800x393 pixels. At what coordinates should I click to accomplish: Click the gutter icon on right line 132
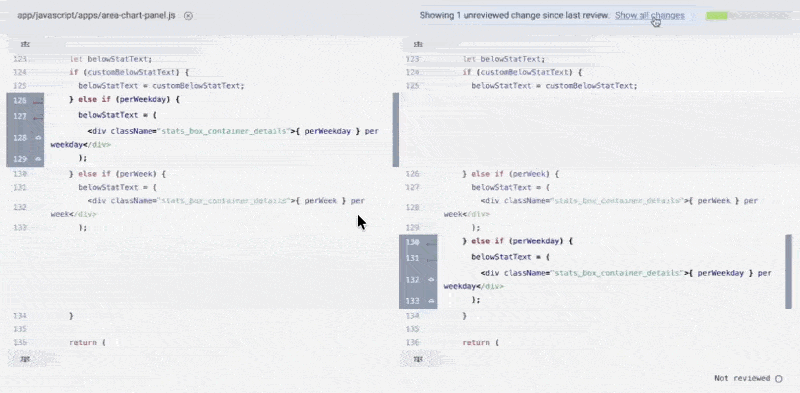point(431,280)
